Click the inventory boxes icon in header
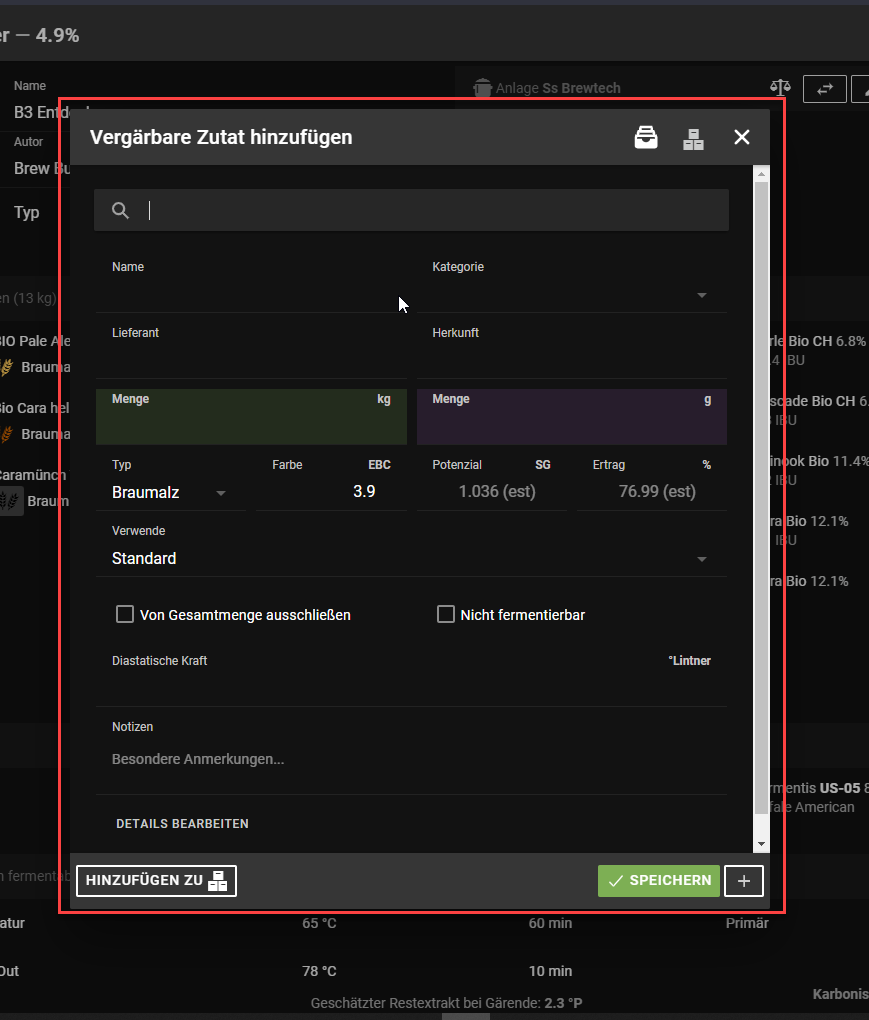Viewport: 869px width, 1020px height. tap(694, 138)
